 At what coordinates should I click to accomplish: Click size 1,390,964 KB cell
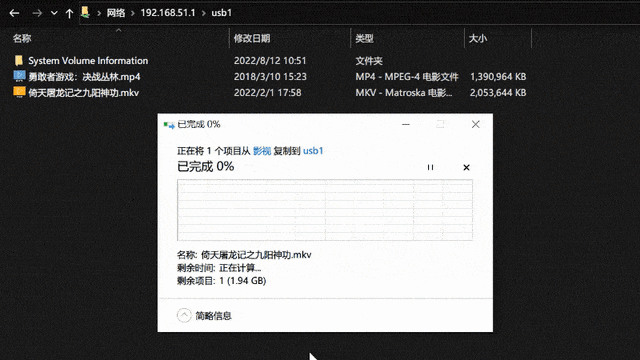pos(498,77)
